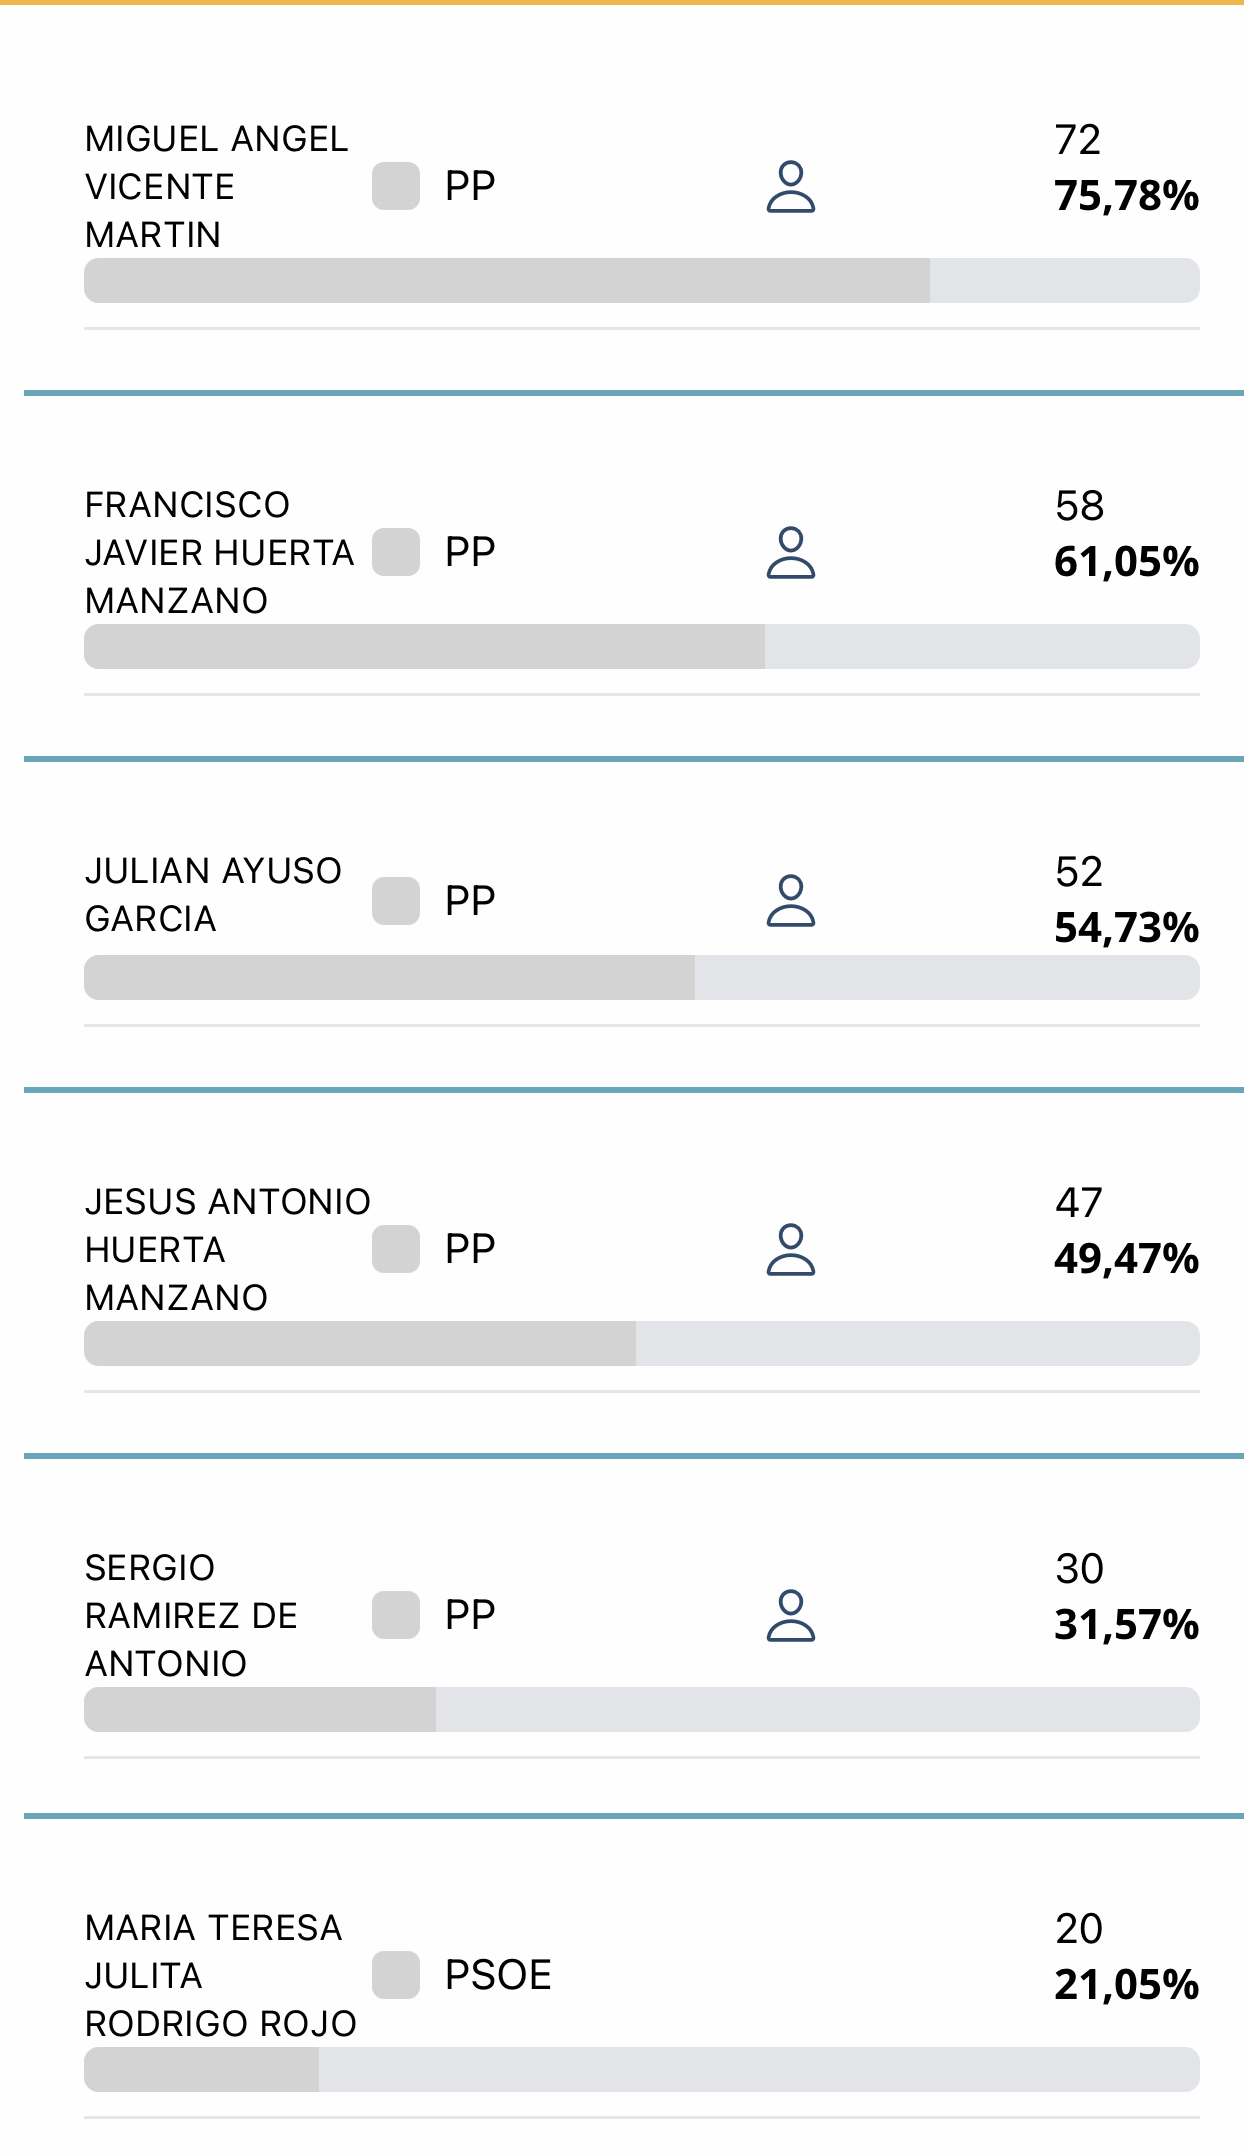1244x2154 pixels.
Task: Click the person icon for Francisco Javier Huerta Manzano
Action: (791, 553)
